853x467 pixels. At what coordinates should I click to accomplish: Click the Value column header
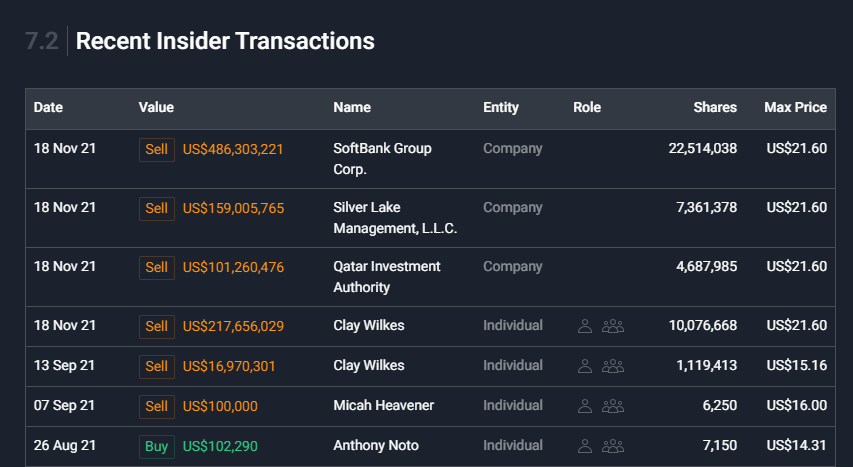156,108
